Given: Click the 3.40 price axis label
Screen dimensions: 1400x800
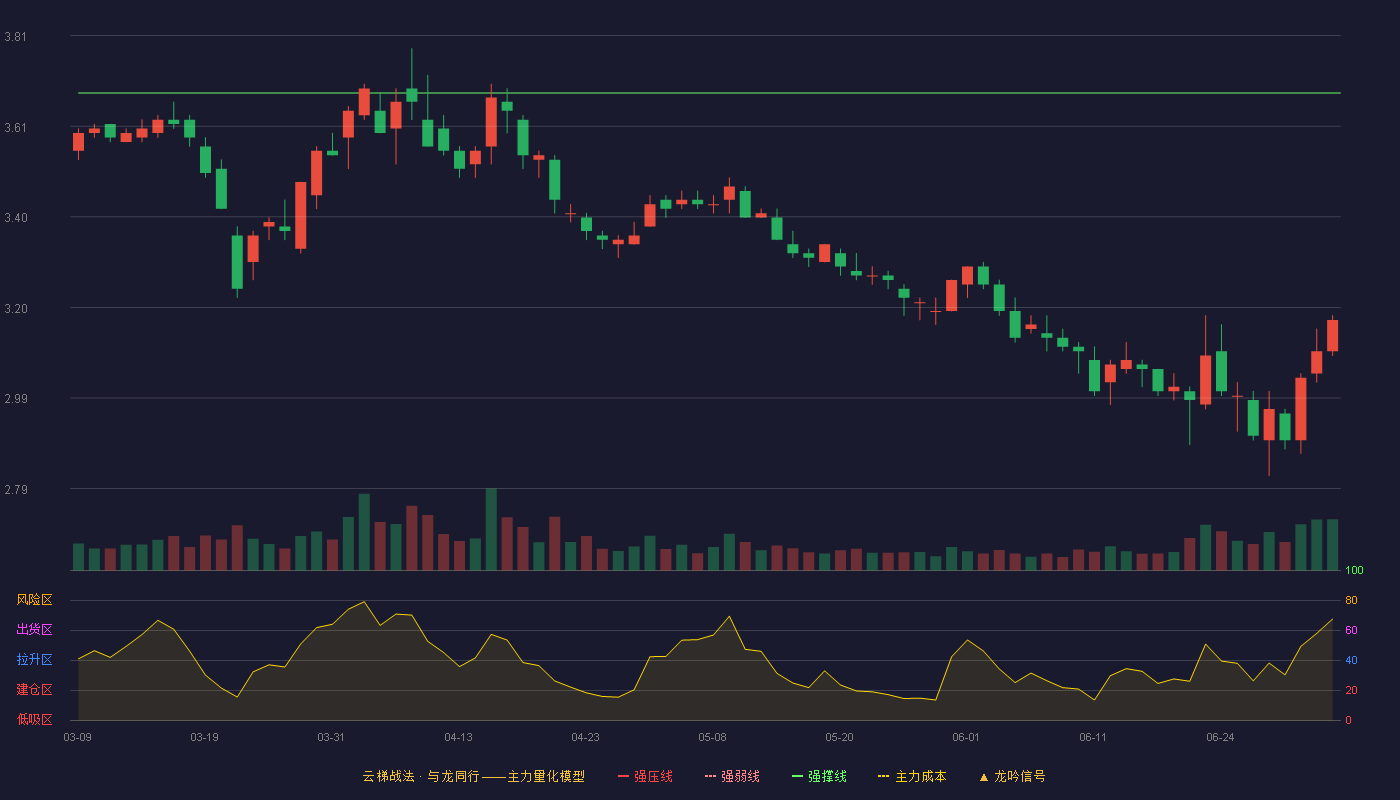Looking at the screenshot, I should click(x=15, y=218).
